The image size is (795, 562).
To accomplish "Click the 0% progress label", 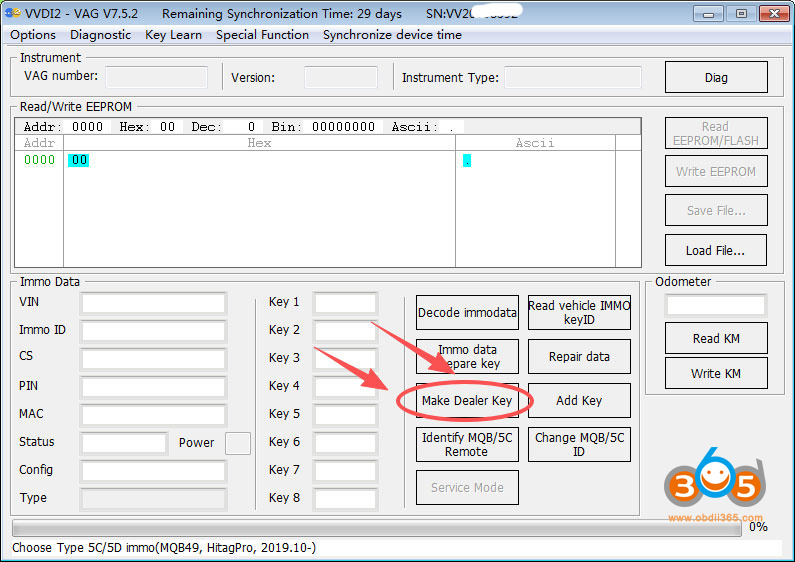I will click(758, 527).
